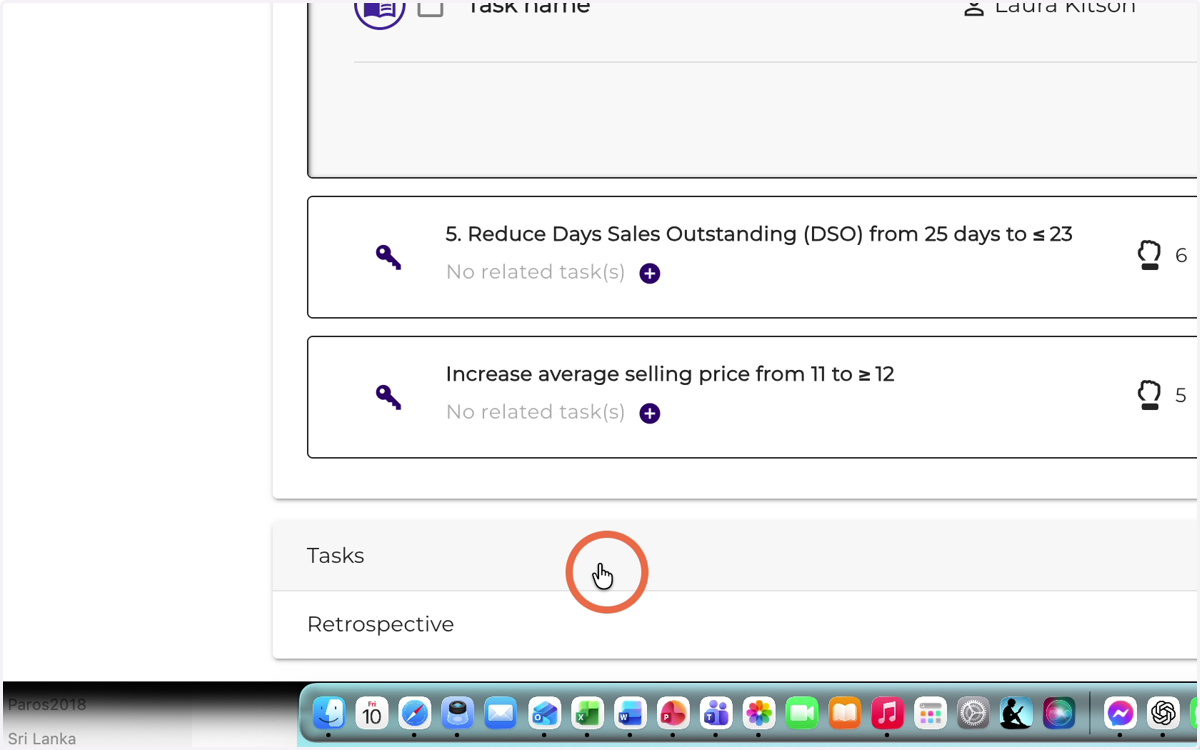The width and height of the screenshot is (1200, 750).
Task: Open Calendar from the Dock
Action: [372, 713]
